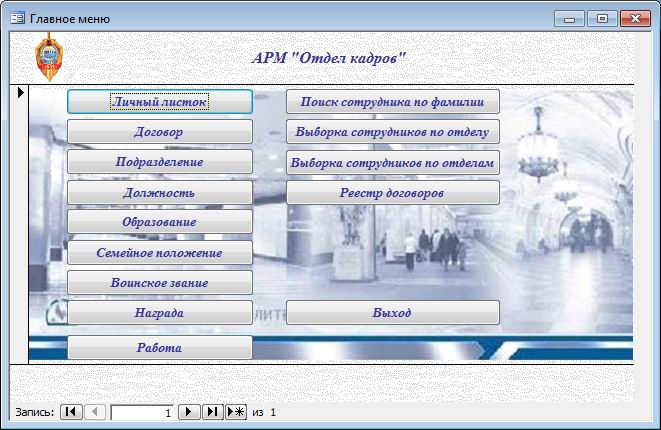Click the Договор button
This screenshot has height=430, width=661.
[160, 132]
